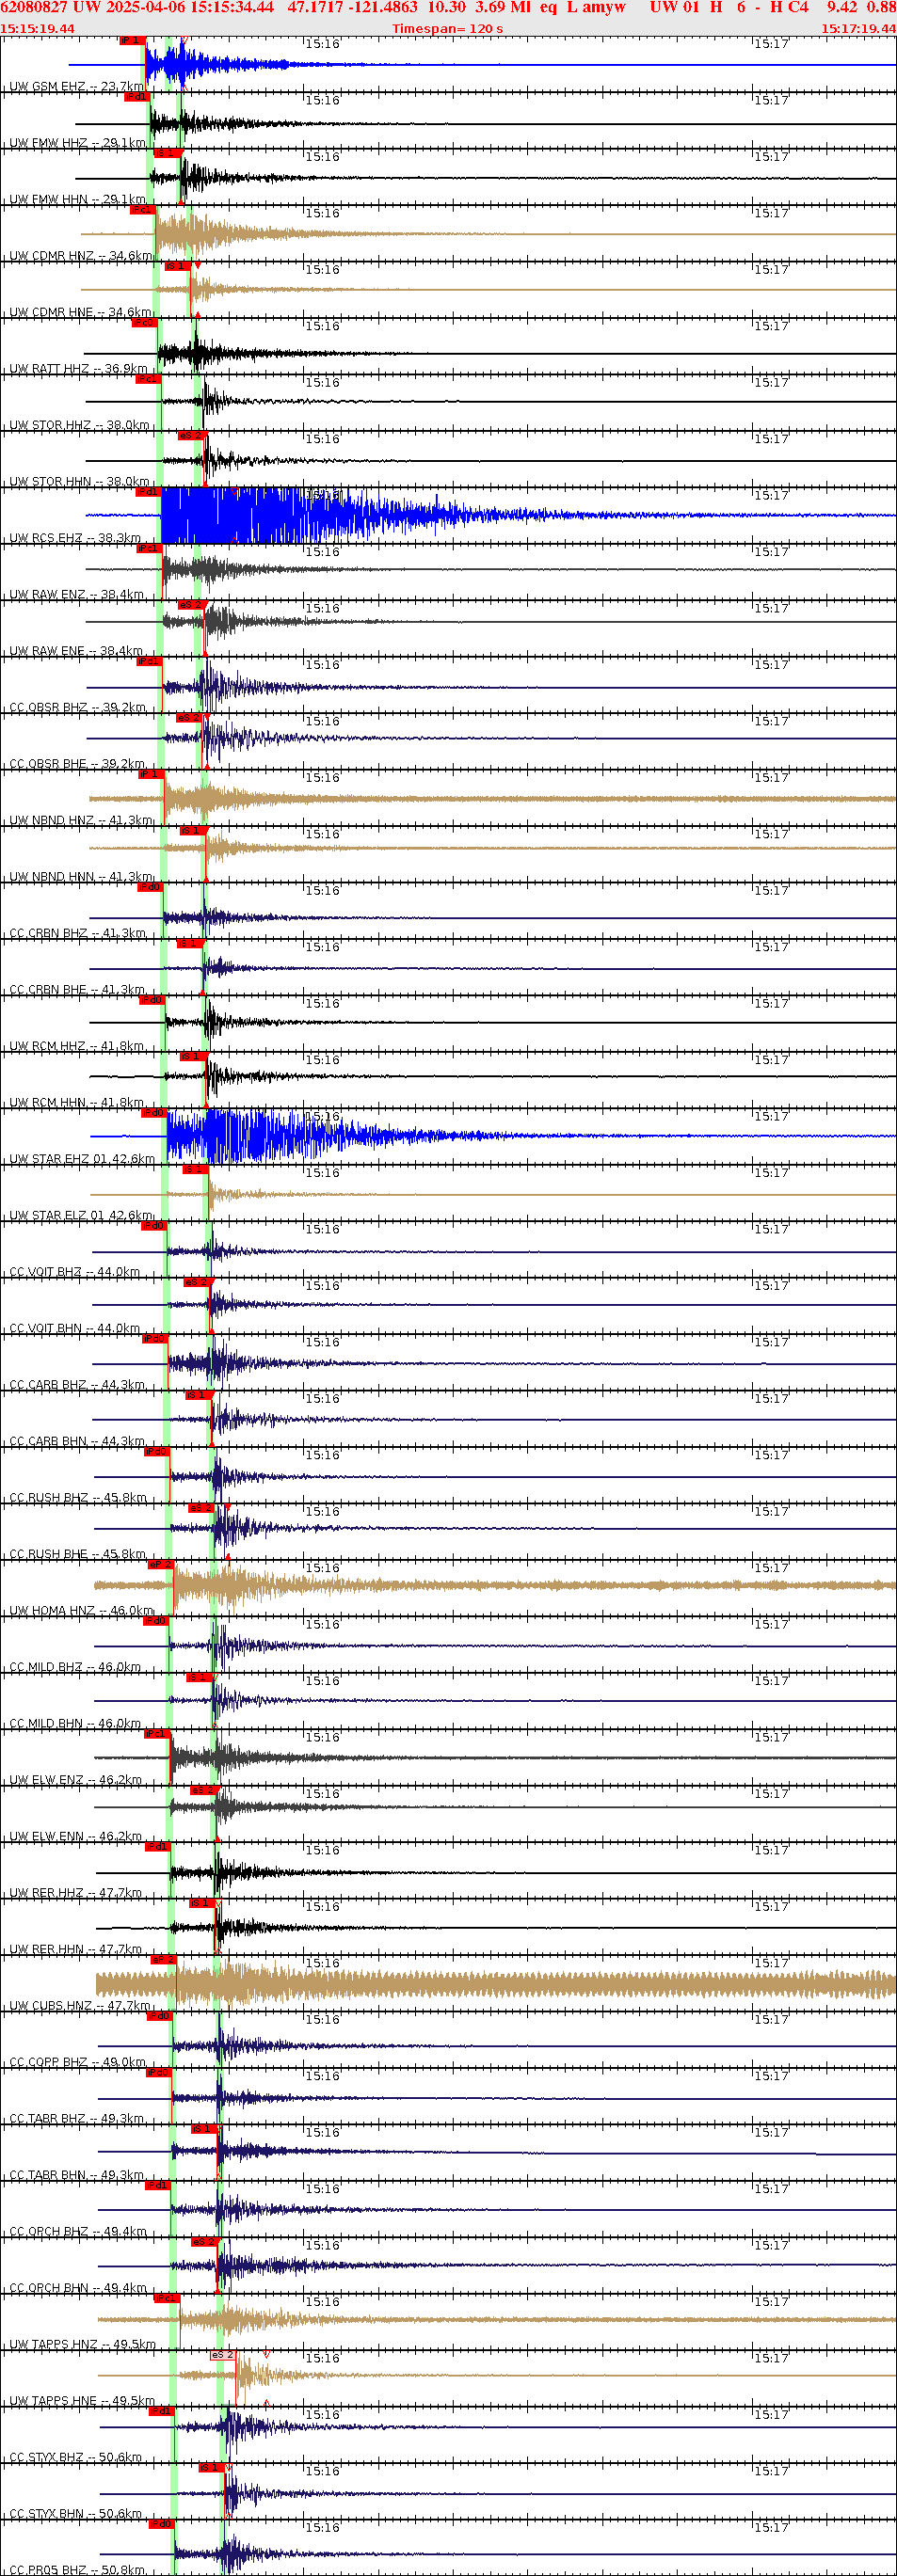This screenshot has width=897, height=2576.
Task: Select UW NBND HNZ 41.3km station label
Action: tap(82, 820)
